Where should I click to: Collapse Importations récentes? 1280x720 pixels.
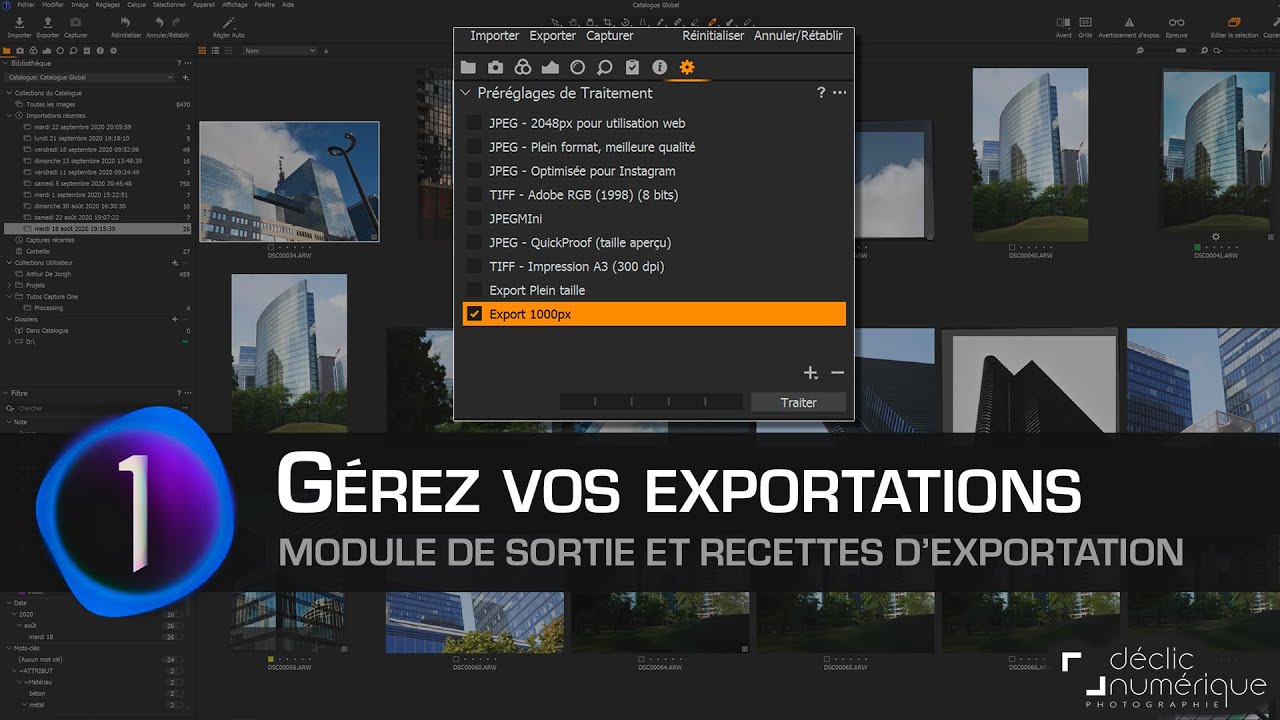click(11, 116)
